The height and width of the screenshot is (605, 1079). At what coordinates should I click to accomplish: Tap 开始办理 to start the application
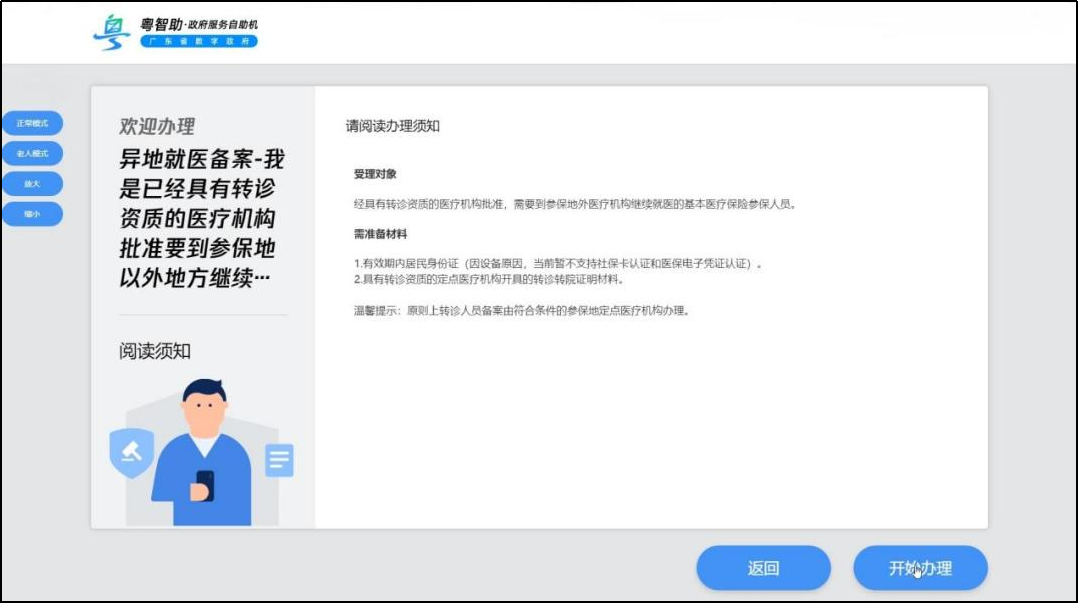coord(919,567)
